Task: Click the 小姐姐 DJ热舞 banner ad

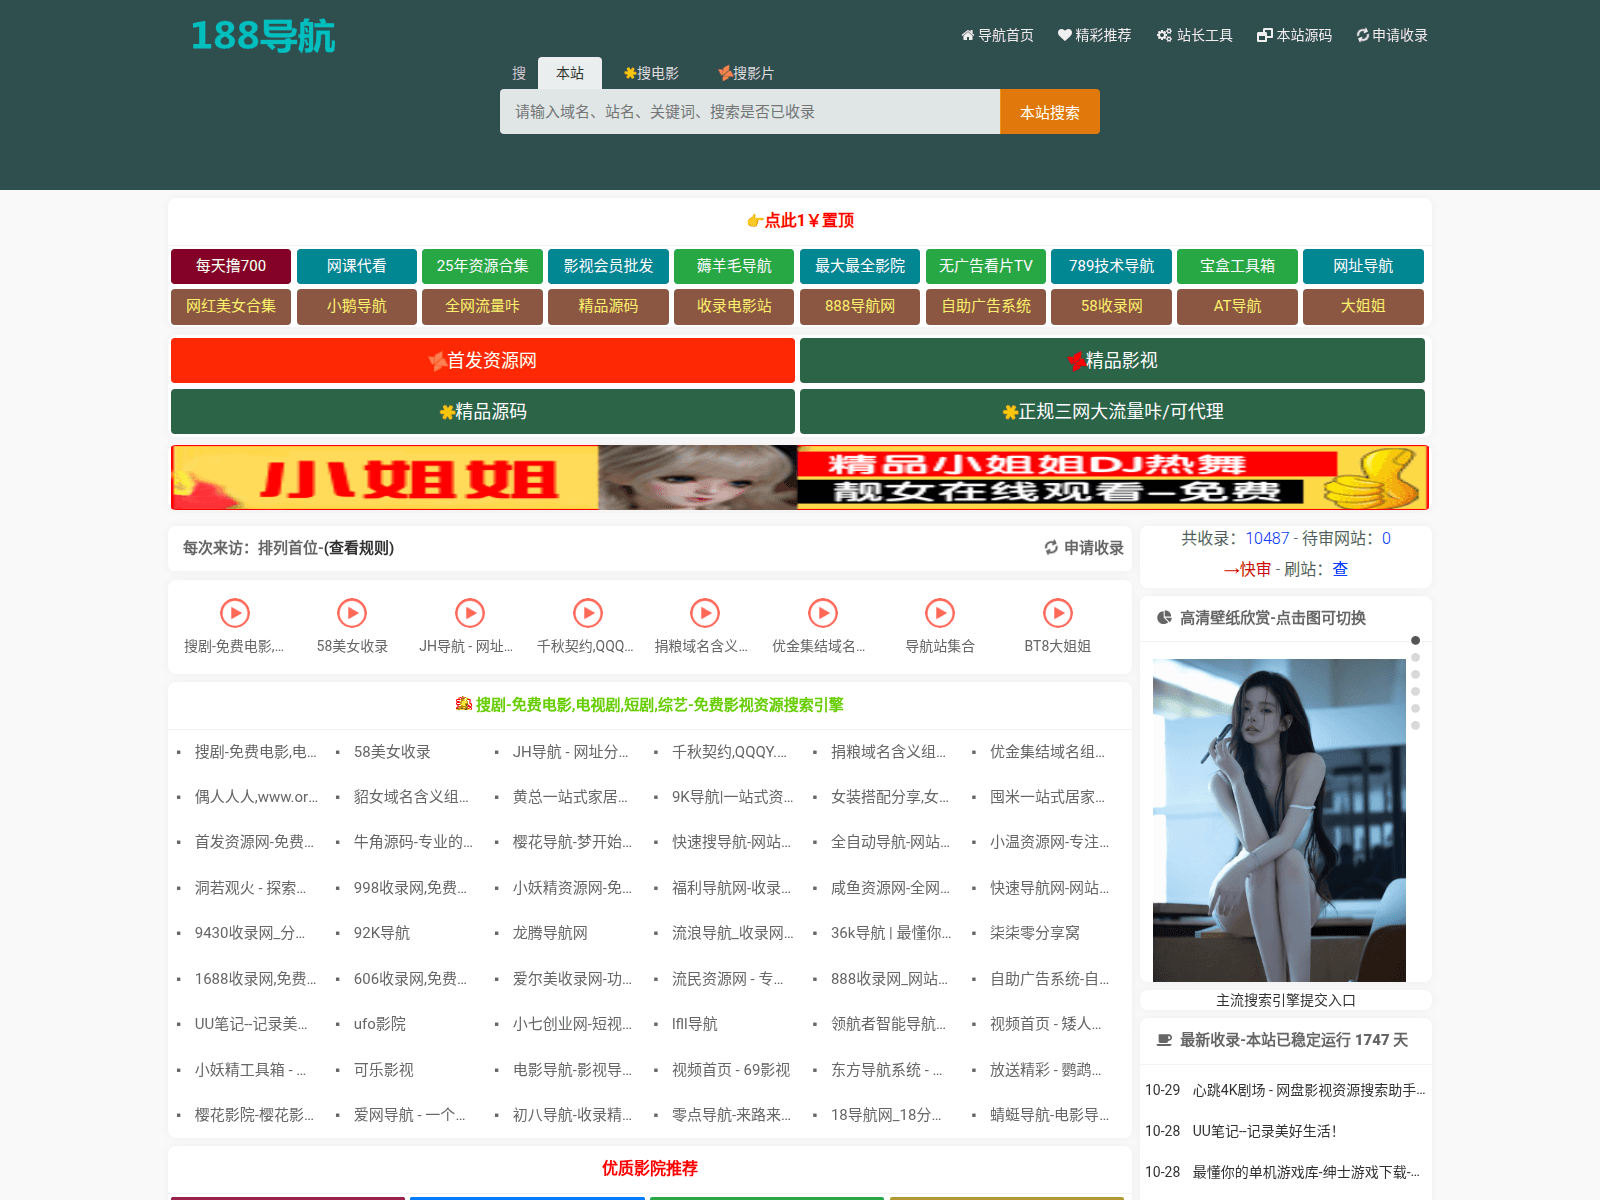Action: pyautogui.click(x=799, y=478)
